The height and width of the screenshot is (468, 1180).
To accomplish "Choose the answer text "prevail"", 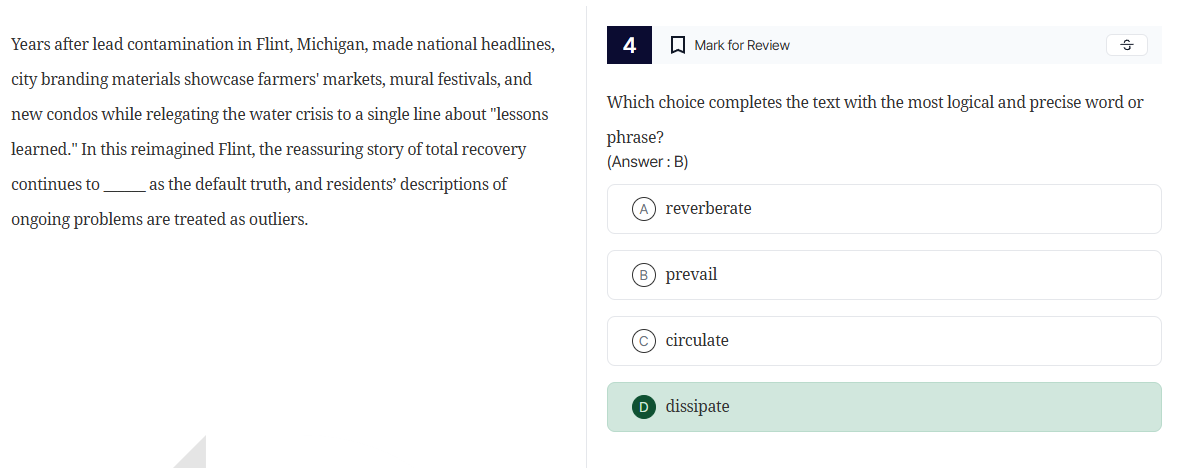I will pyautogui.click(x=691, y=275).
